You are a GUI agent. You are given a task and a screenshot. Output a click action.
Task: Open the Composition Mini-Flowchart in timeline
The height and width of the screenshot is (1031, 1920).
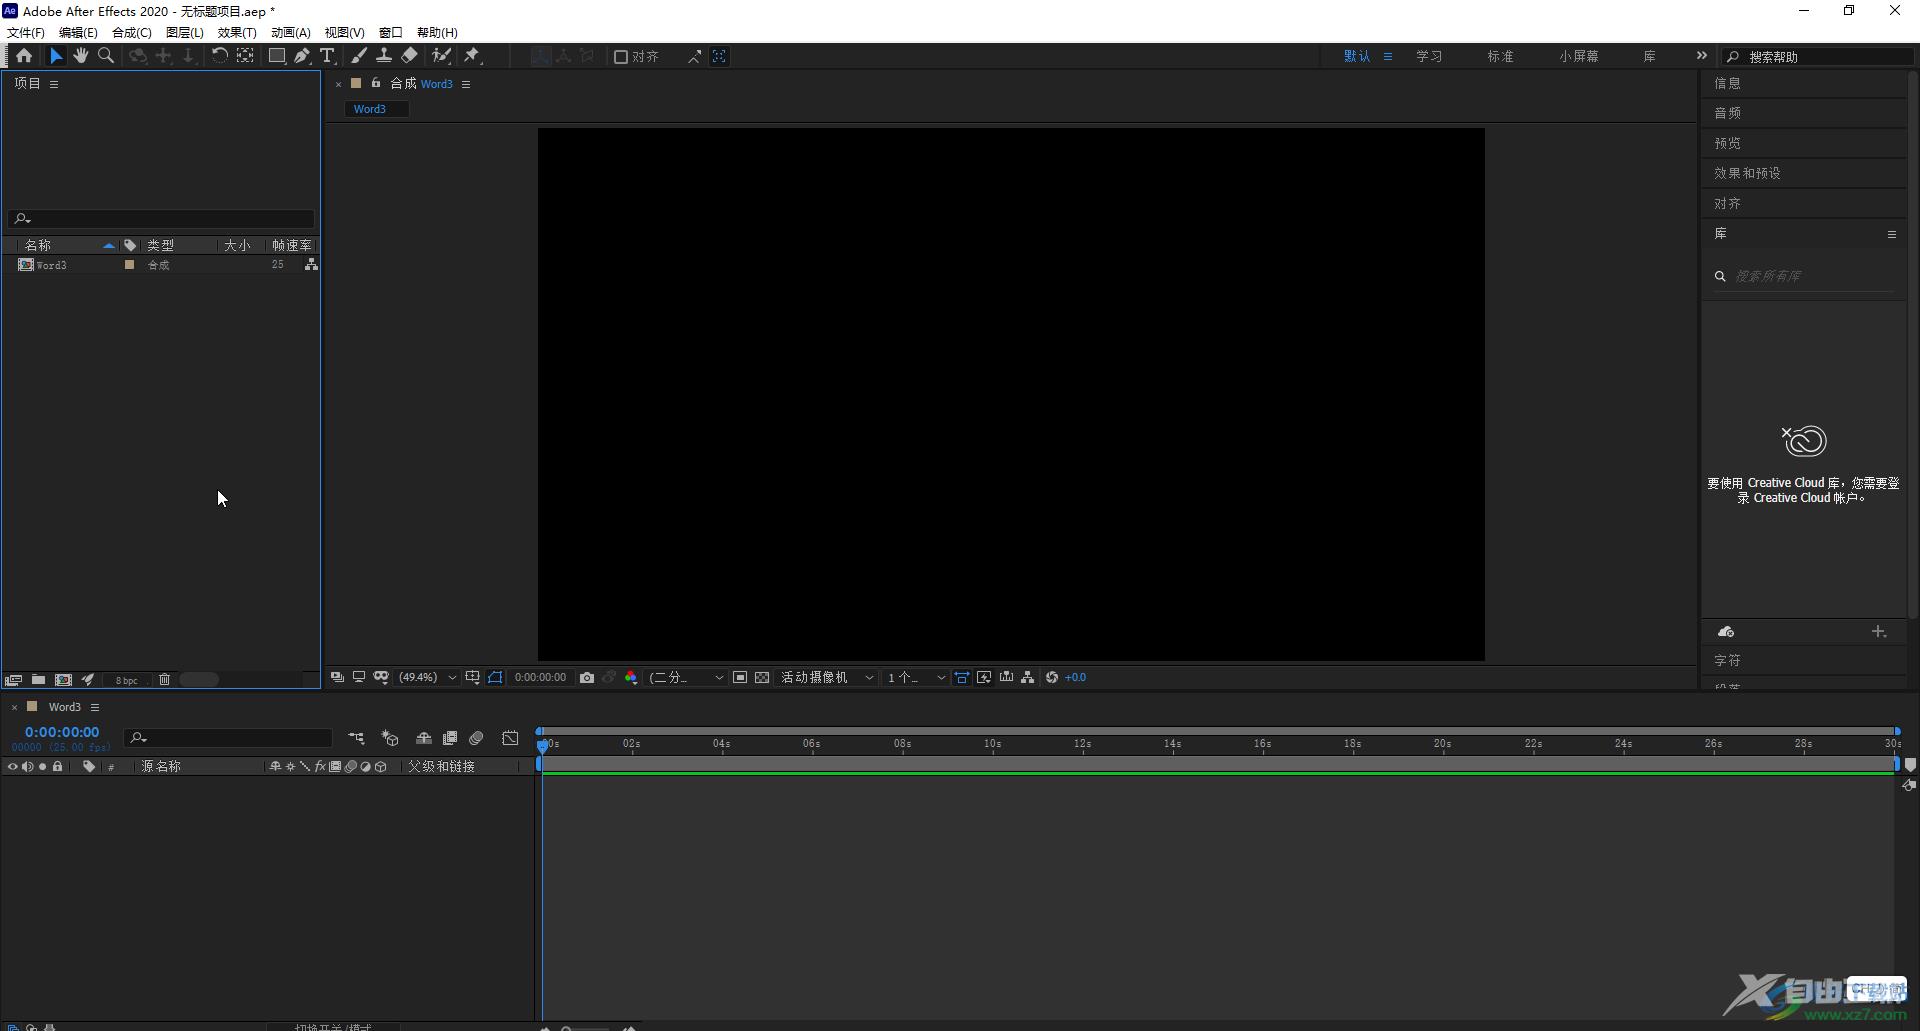coord(357,738)
